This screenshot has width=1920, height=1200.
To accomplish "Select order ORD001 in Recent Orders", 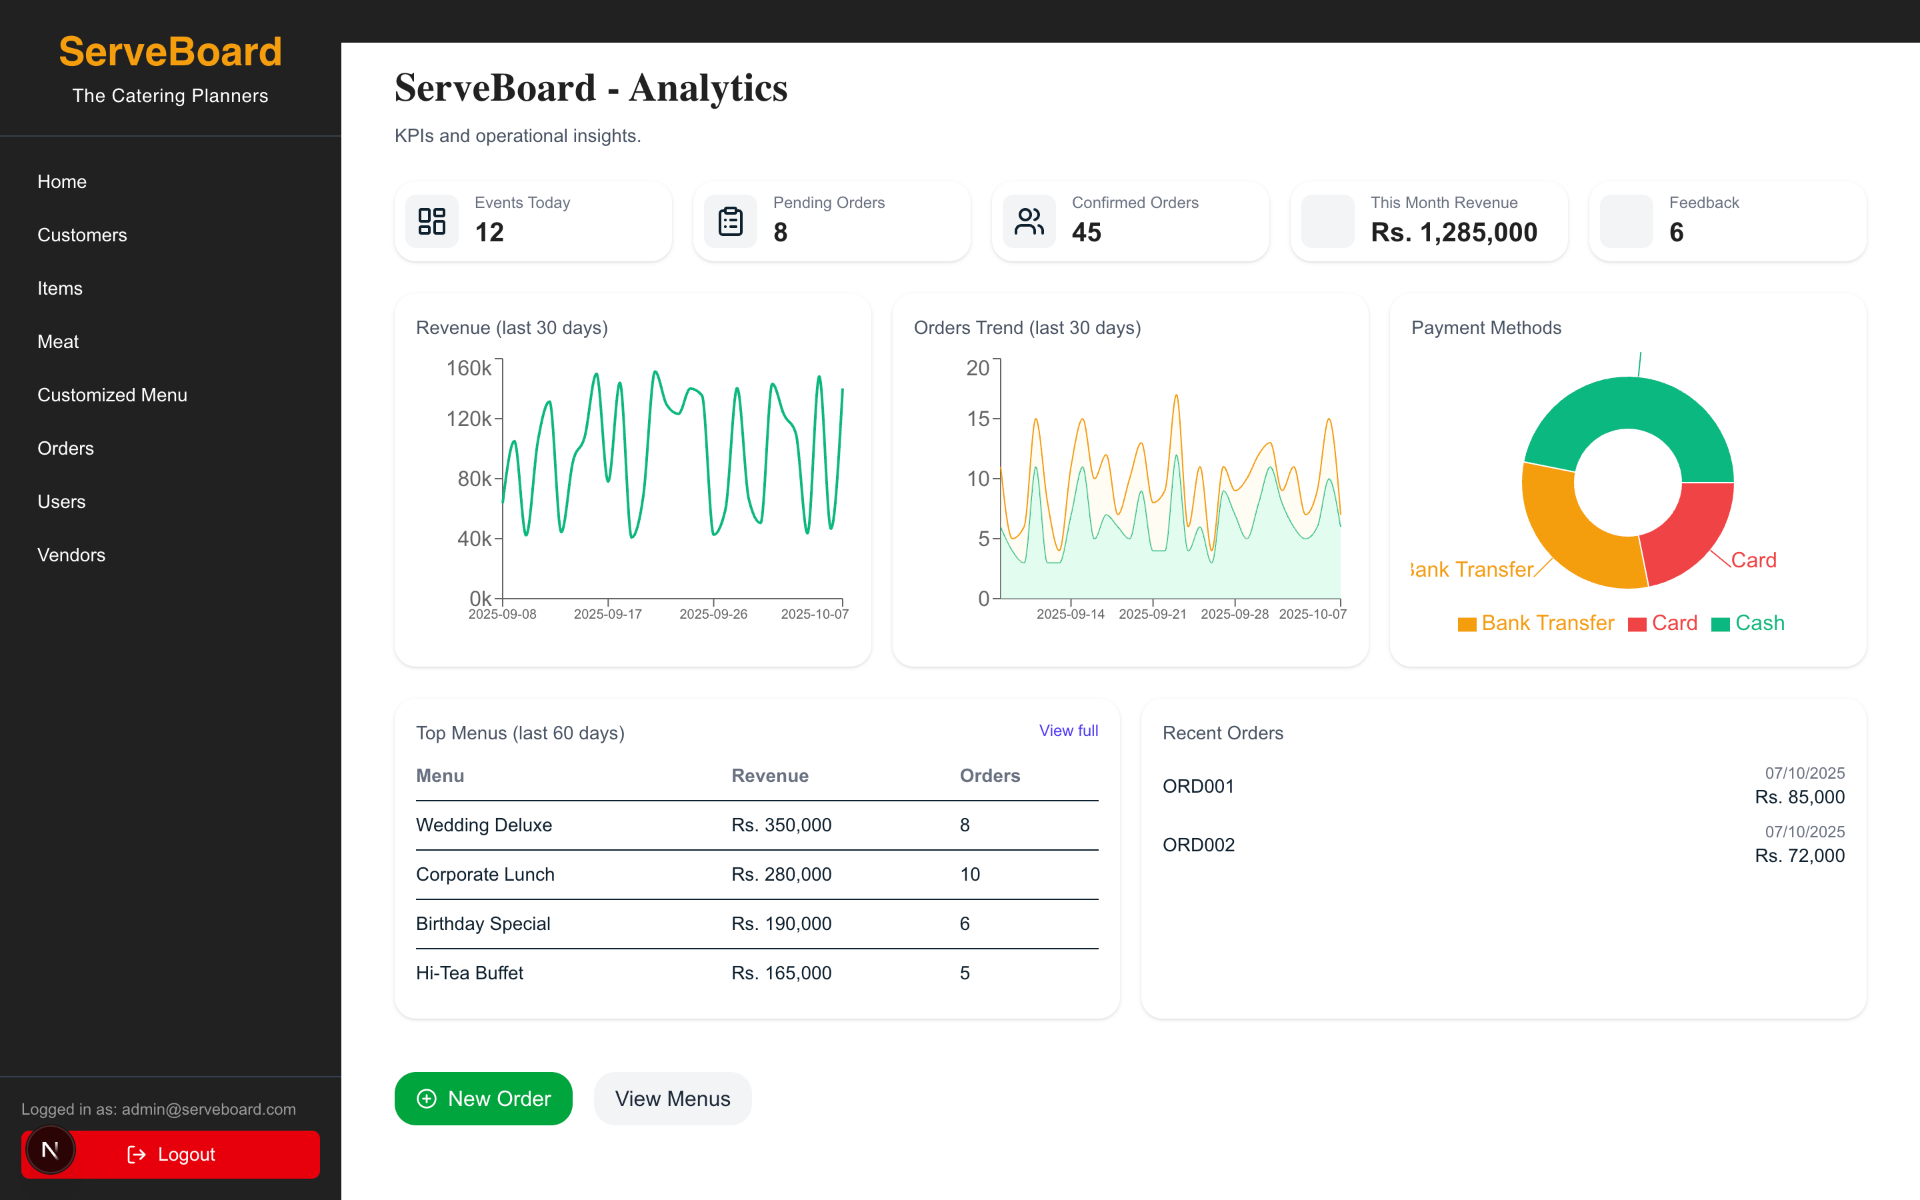I will click(x=1198, y=787).
